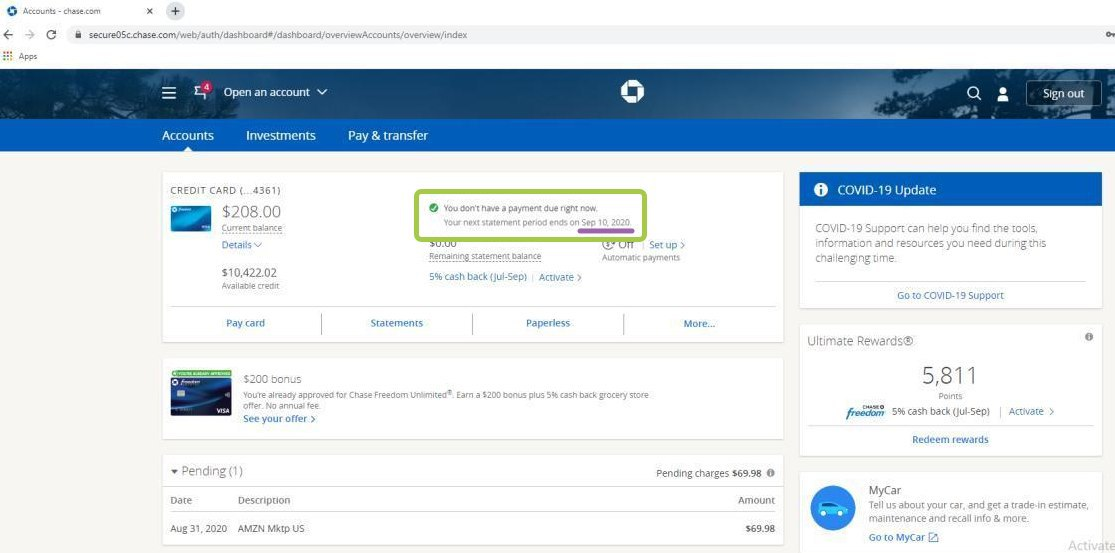Open the Apps bookmarks shortcut
Viewport: 1115px width, 553px height.
click(21, 56)
